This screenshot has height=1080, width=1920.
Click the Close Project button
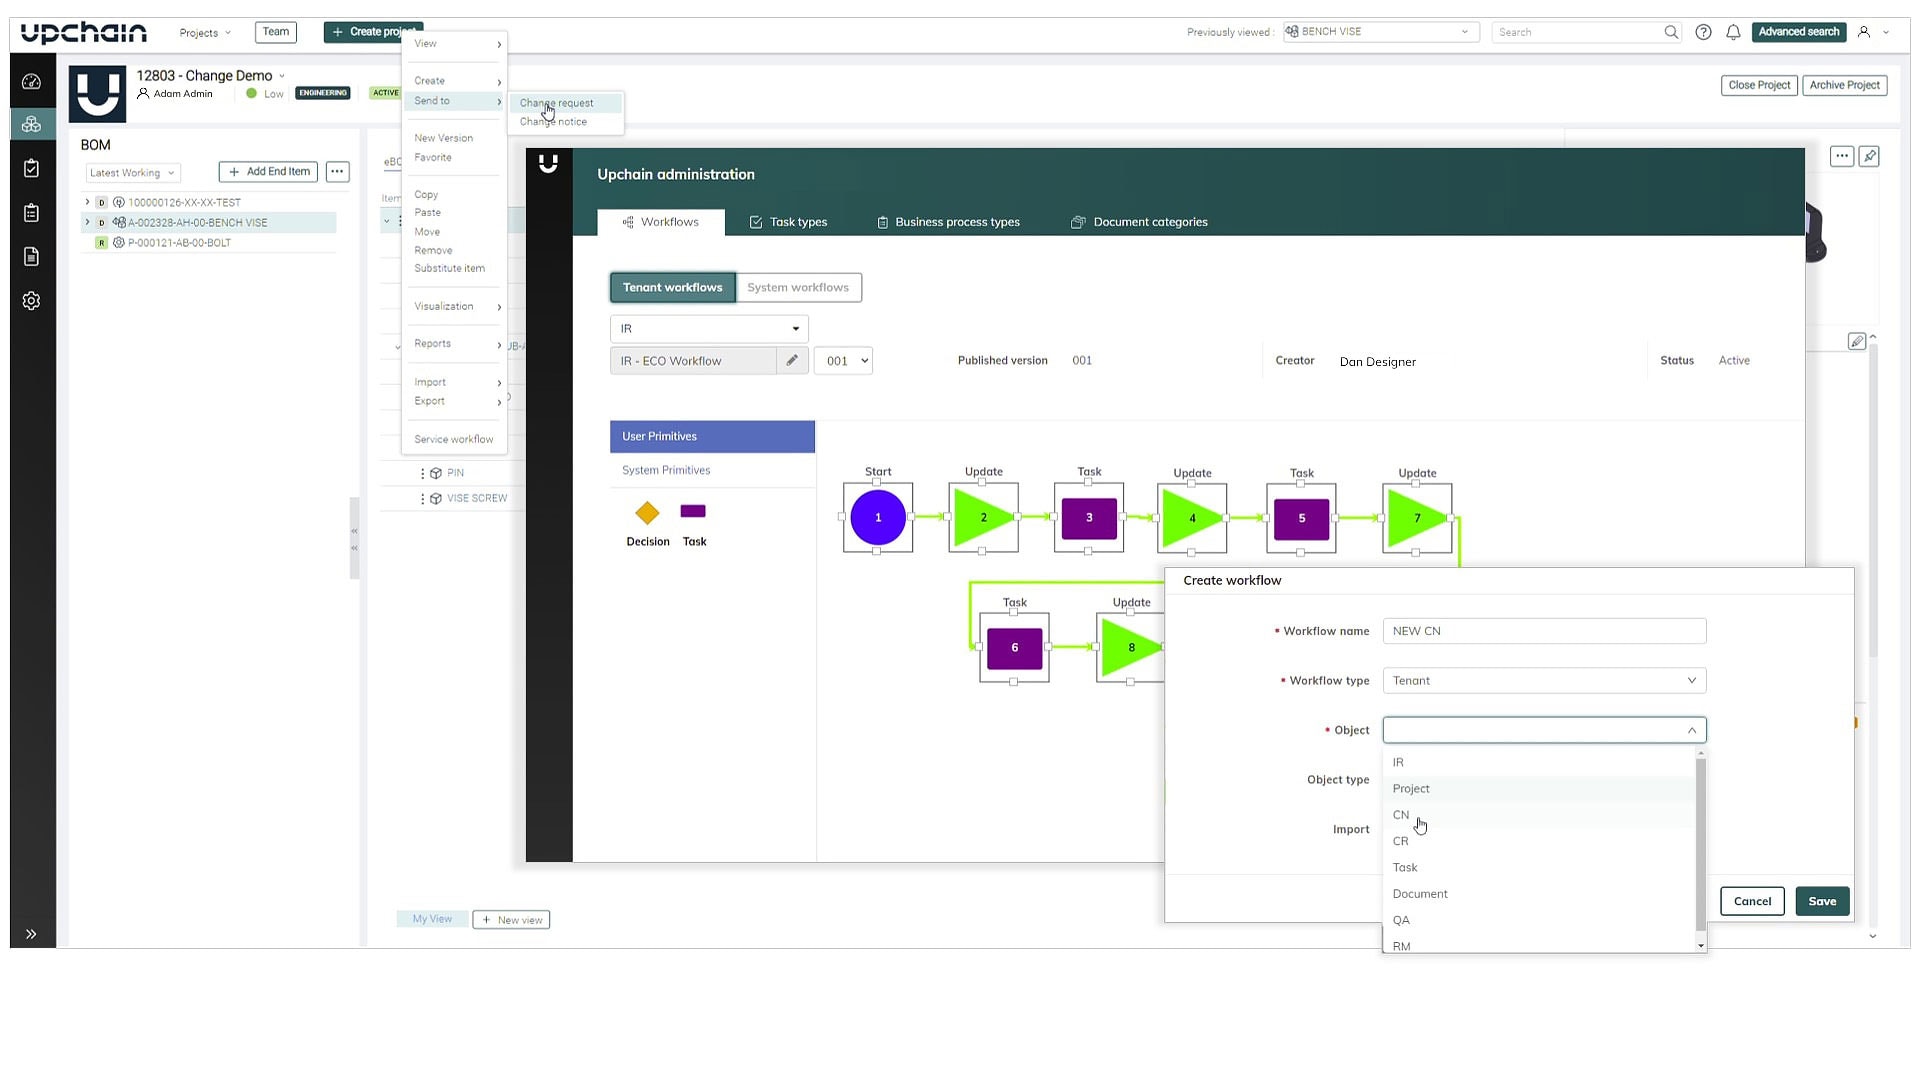click(1758, 85)
